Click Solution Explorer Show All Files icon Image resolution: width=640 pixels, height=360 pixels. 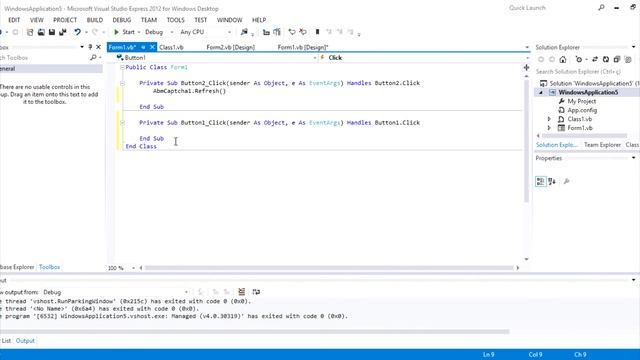click(628, 60)
